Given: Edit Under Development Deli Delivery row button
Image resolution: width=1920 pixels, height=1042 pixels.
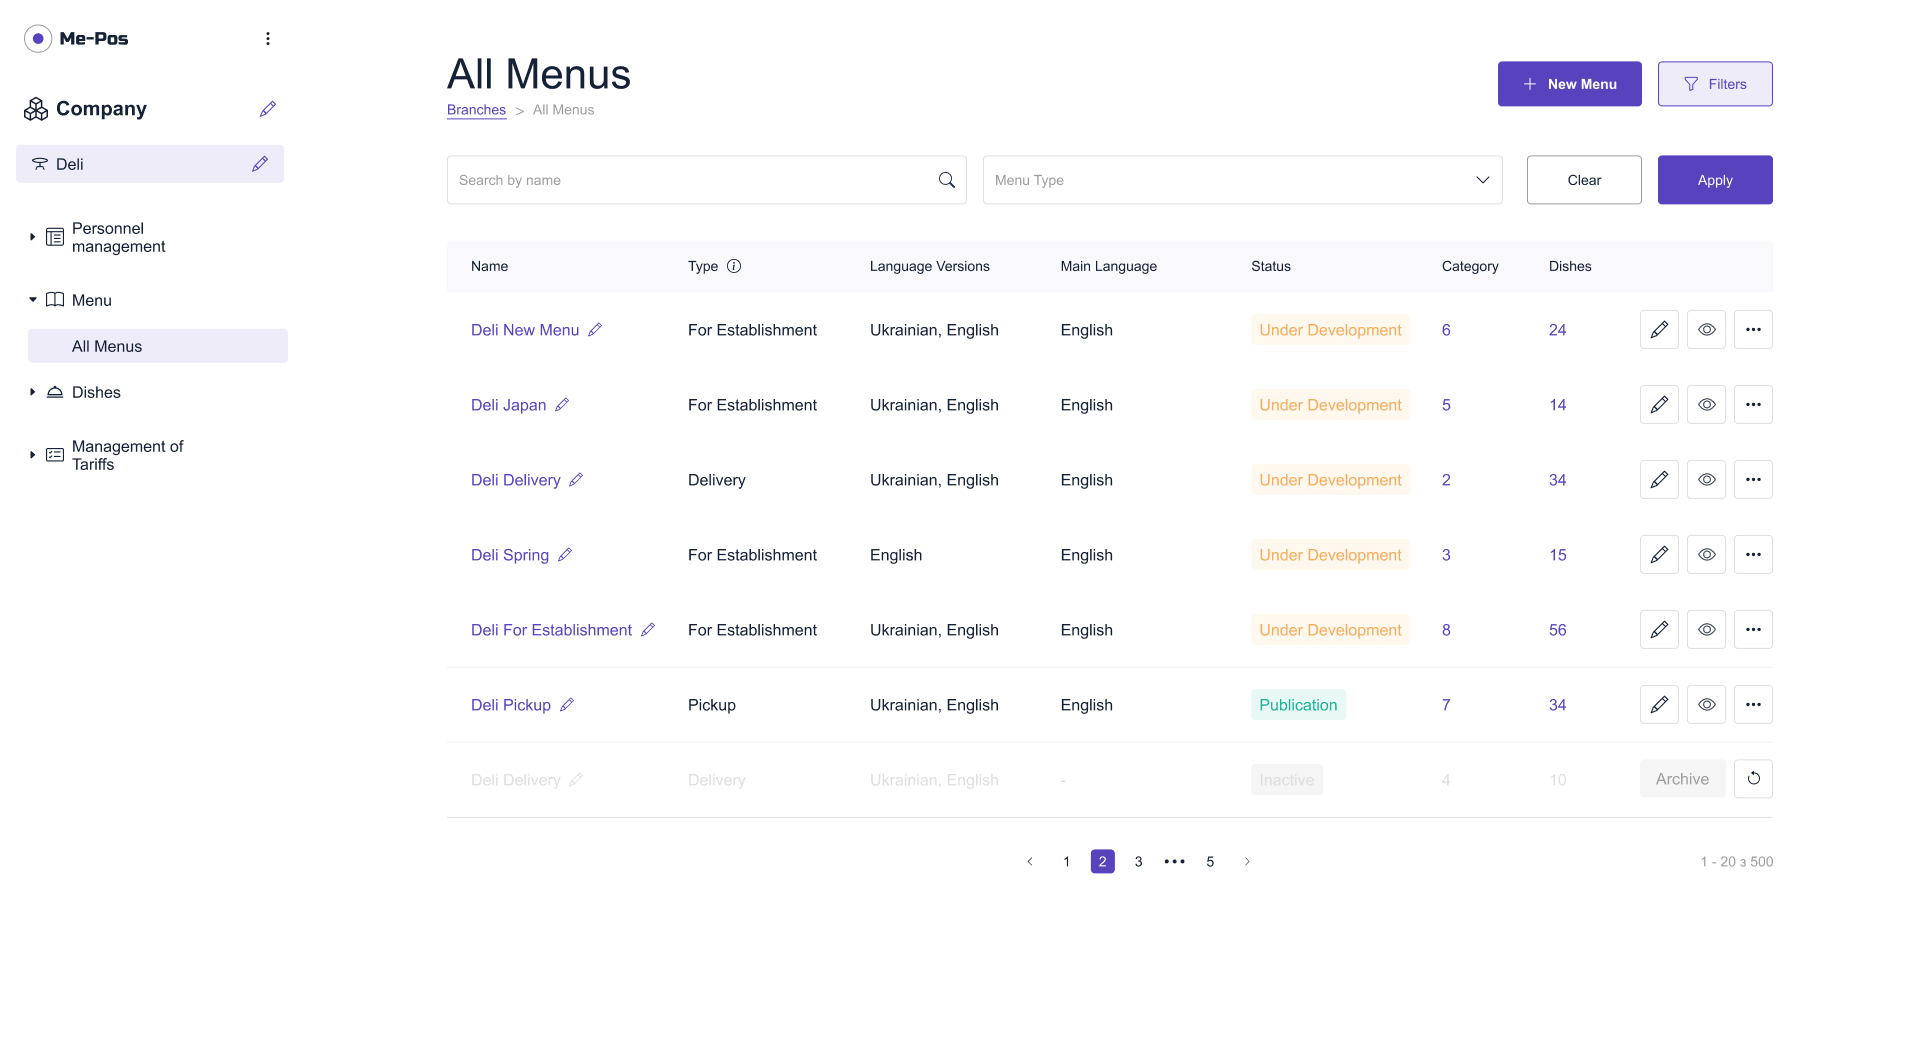Looking at the screenshot, I should pyautogui.click(x=1659, y=480).
